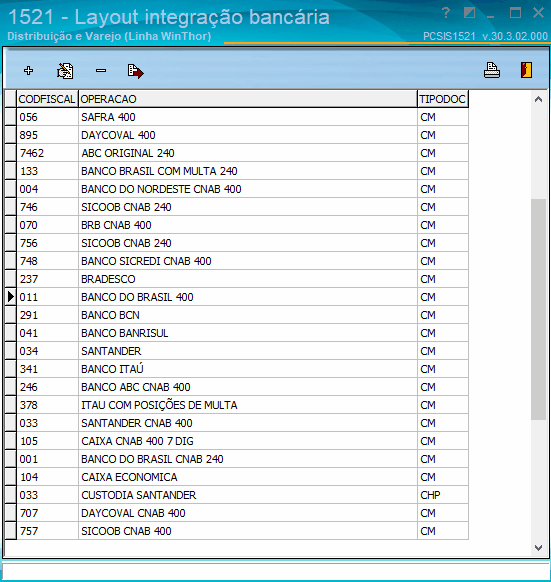Image resolution: width=551 pixels, height=582 pixels.
Task: Select DAYCOVAL CNAB 400 row
Action: 237,513
